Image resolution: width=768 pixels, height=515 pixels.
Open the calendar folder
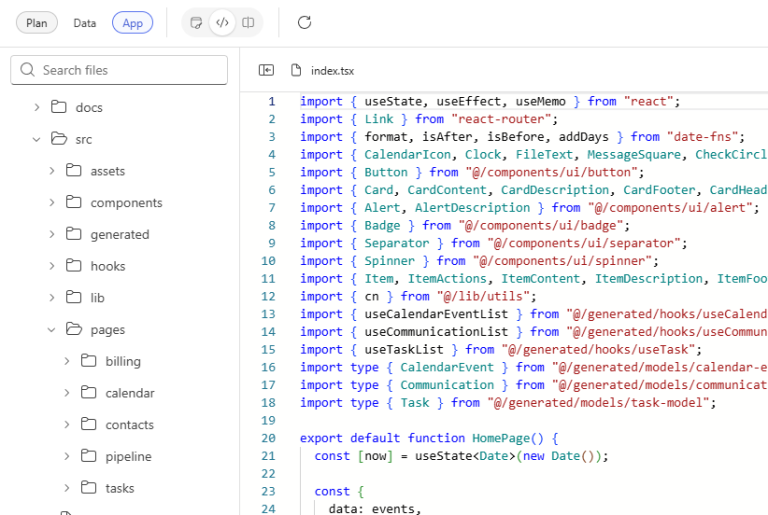[129, 393]
